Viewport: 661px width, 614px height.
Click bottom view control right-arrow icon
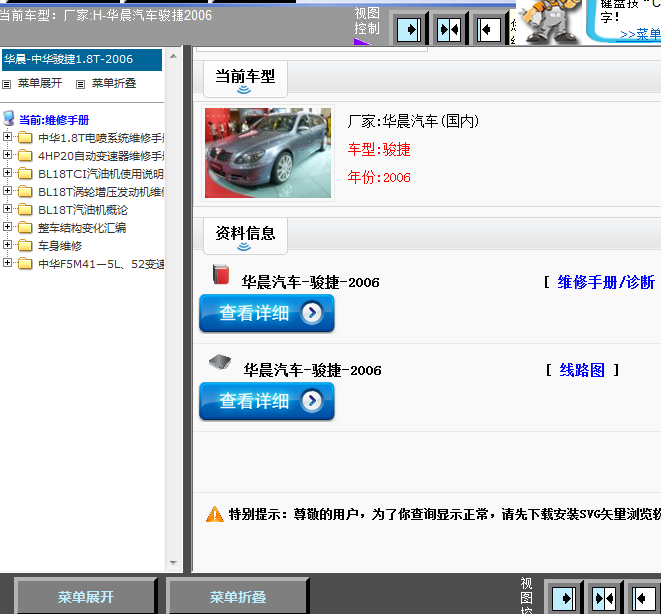click(x=564, y=598)
